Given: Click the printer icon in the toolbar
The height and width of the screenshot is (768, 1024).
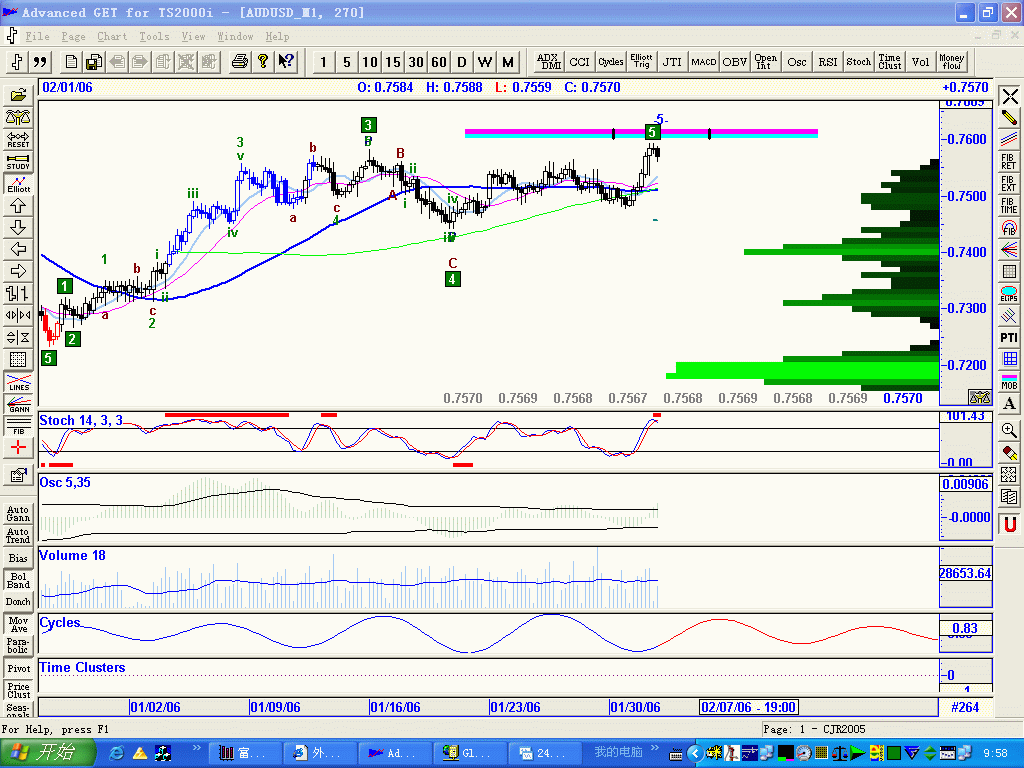Looking at the screenshot, I should tap(239, 62).
